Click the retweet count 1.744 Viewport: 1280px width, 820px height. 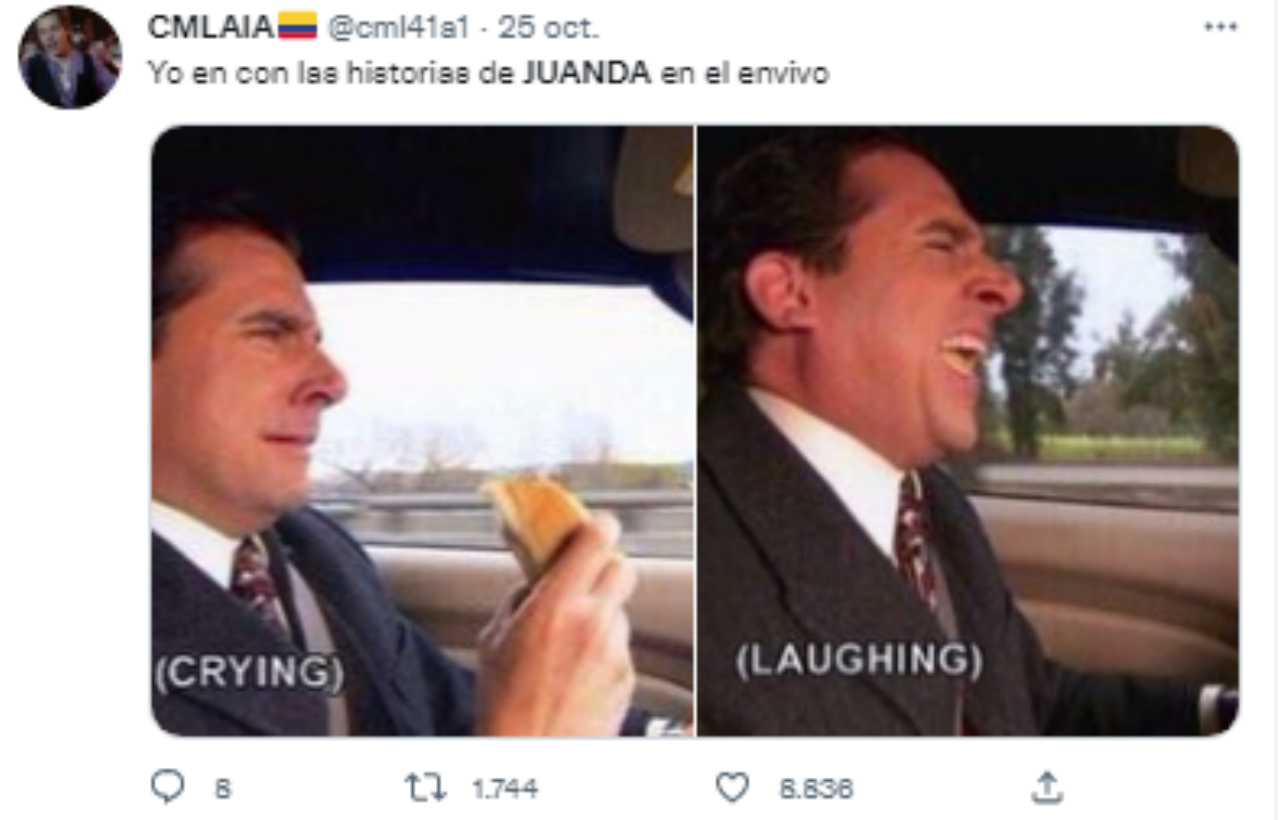point(504,789)
